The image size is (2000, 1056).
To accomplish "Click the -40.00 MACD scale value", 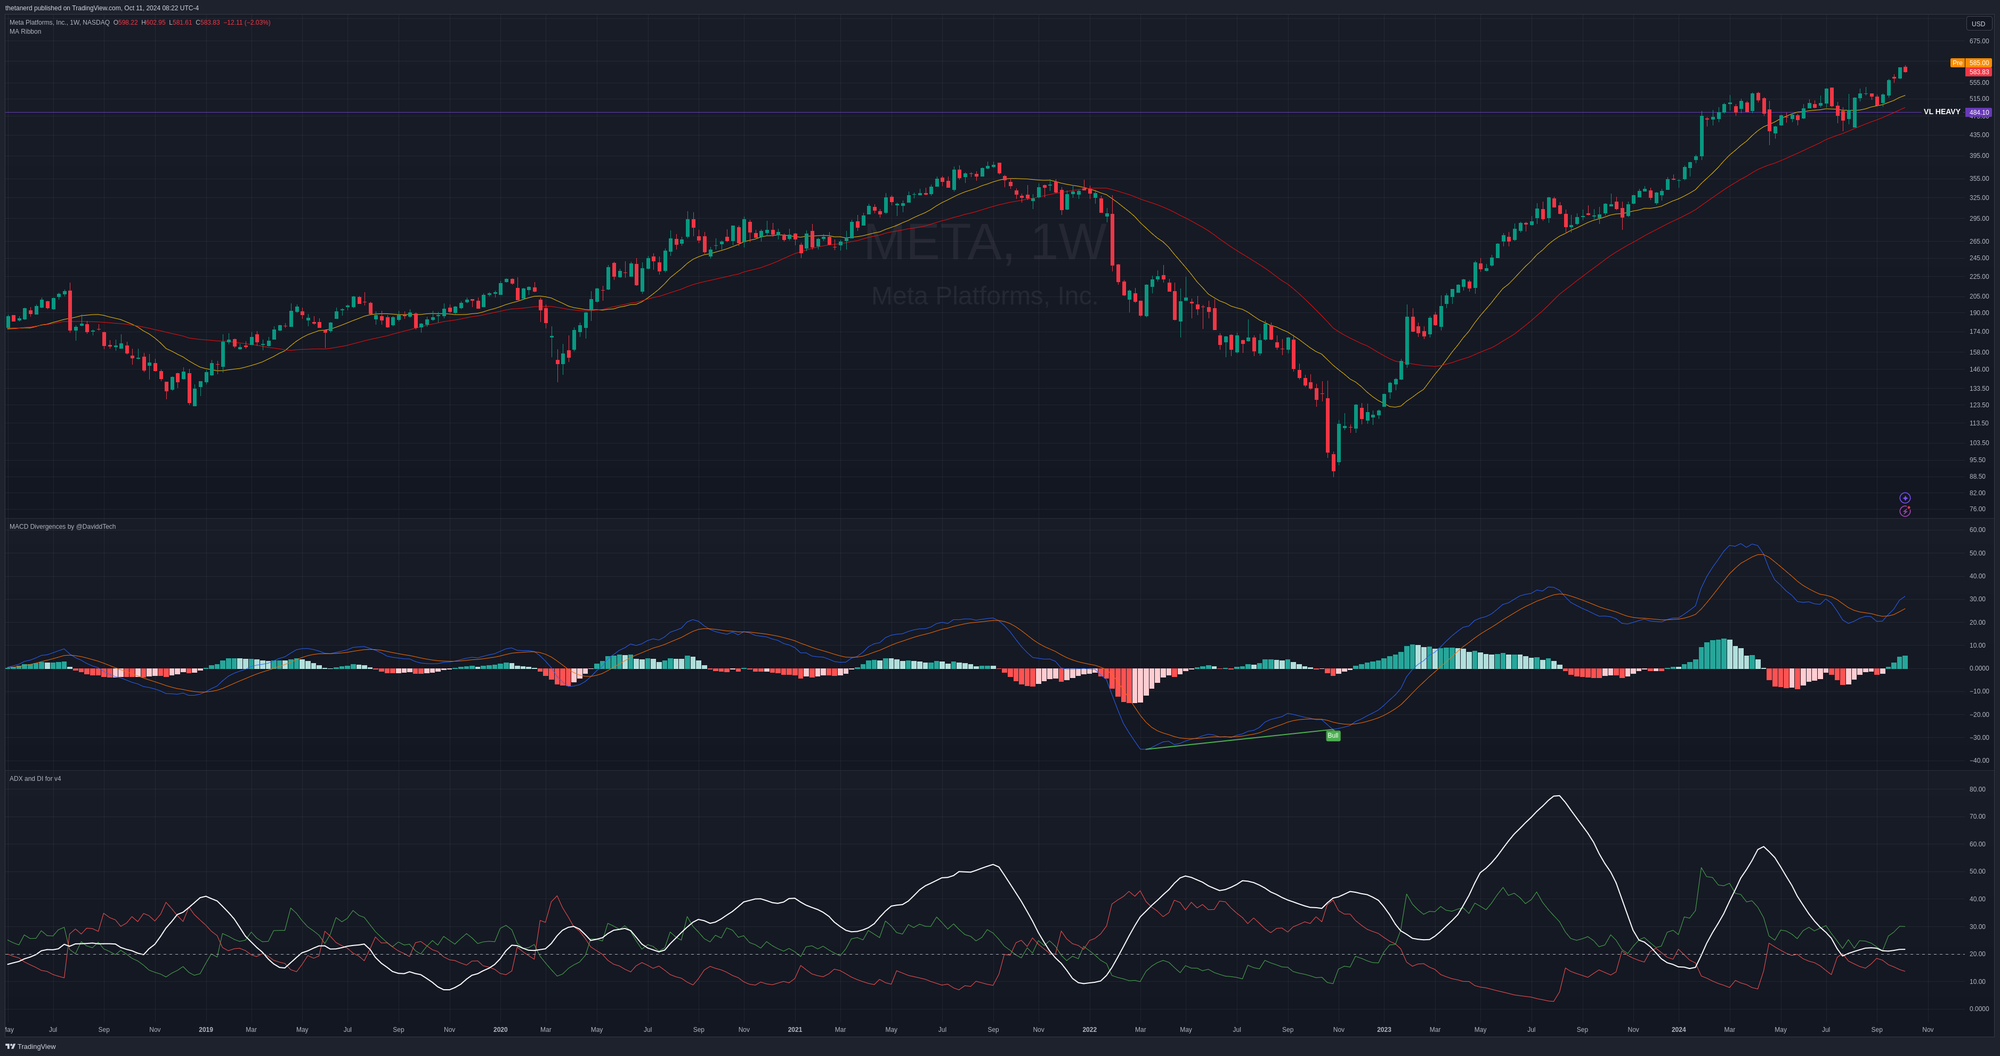I will pos(1978,761).
